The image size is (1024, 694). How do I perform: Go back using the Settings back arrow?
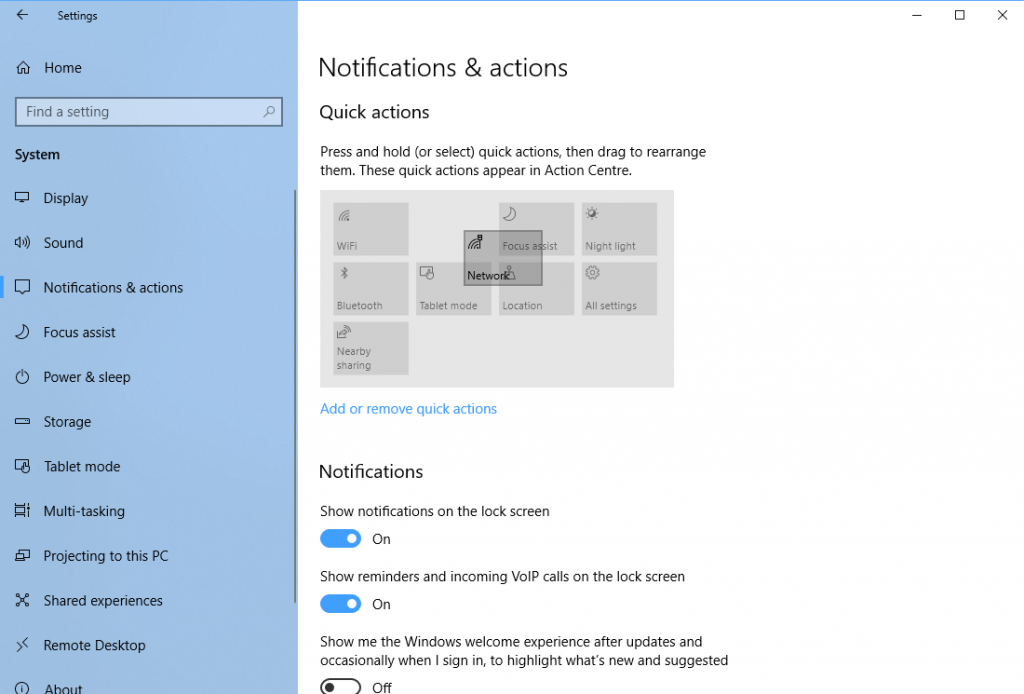click(x=22, y=15)
